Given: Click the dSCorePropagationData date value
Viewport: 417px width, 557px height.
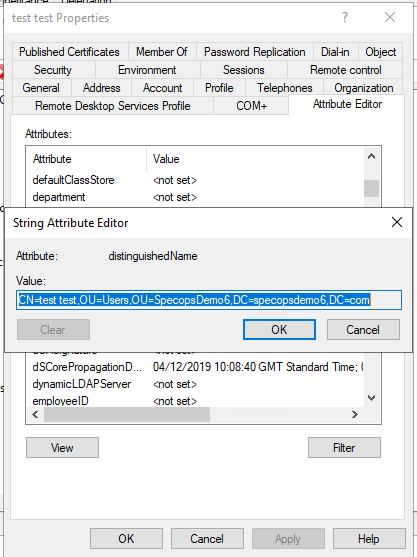Looking at the screenshot, I should click(x=258, y=367).
